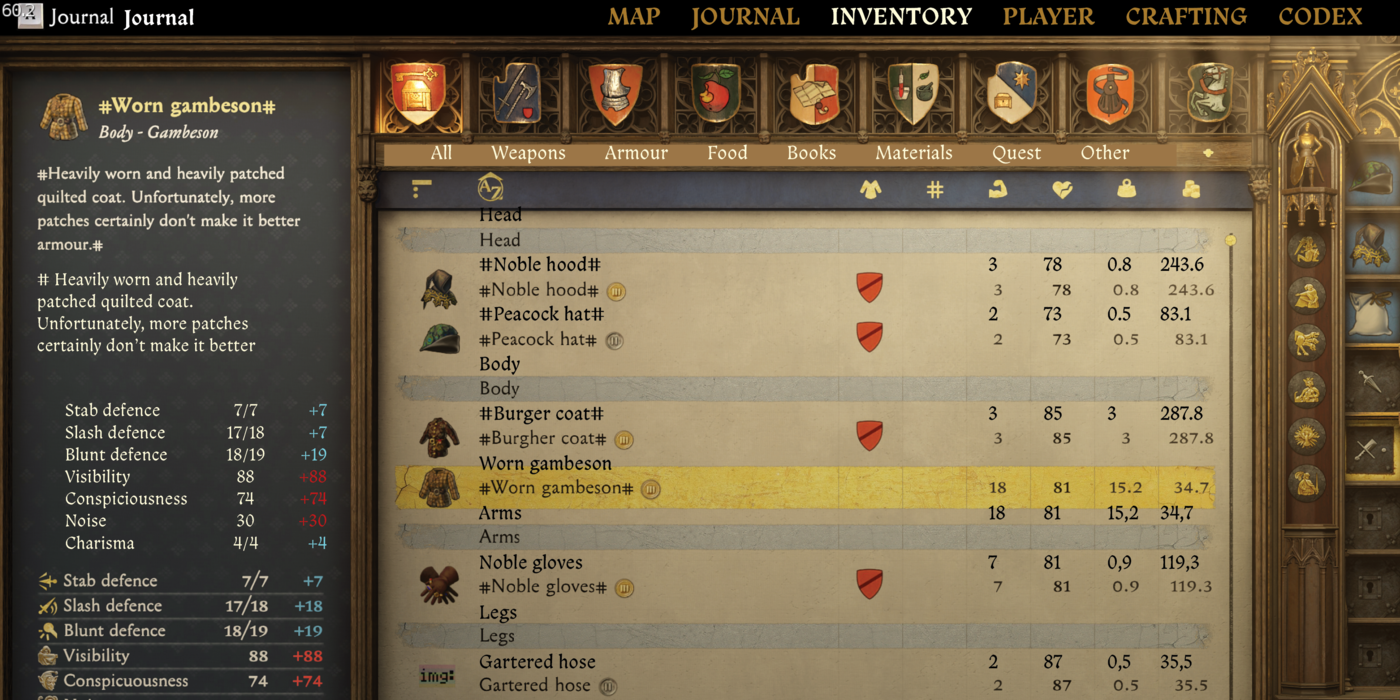
Task: Click the inventory list scrollbar handle
Action: (x=1231, y=240)
